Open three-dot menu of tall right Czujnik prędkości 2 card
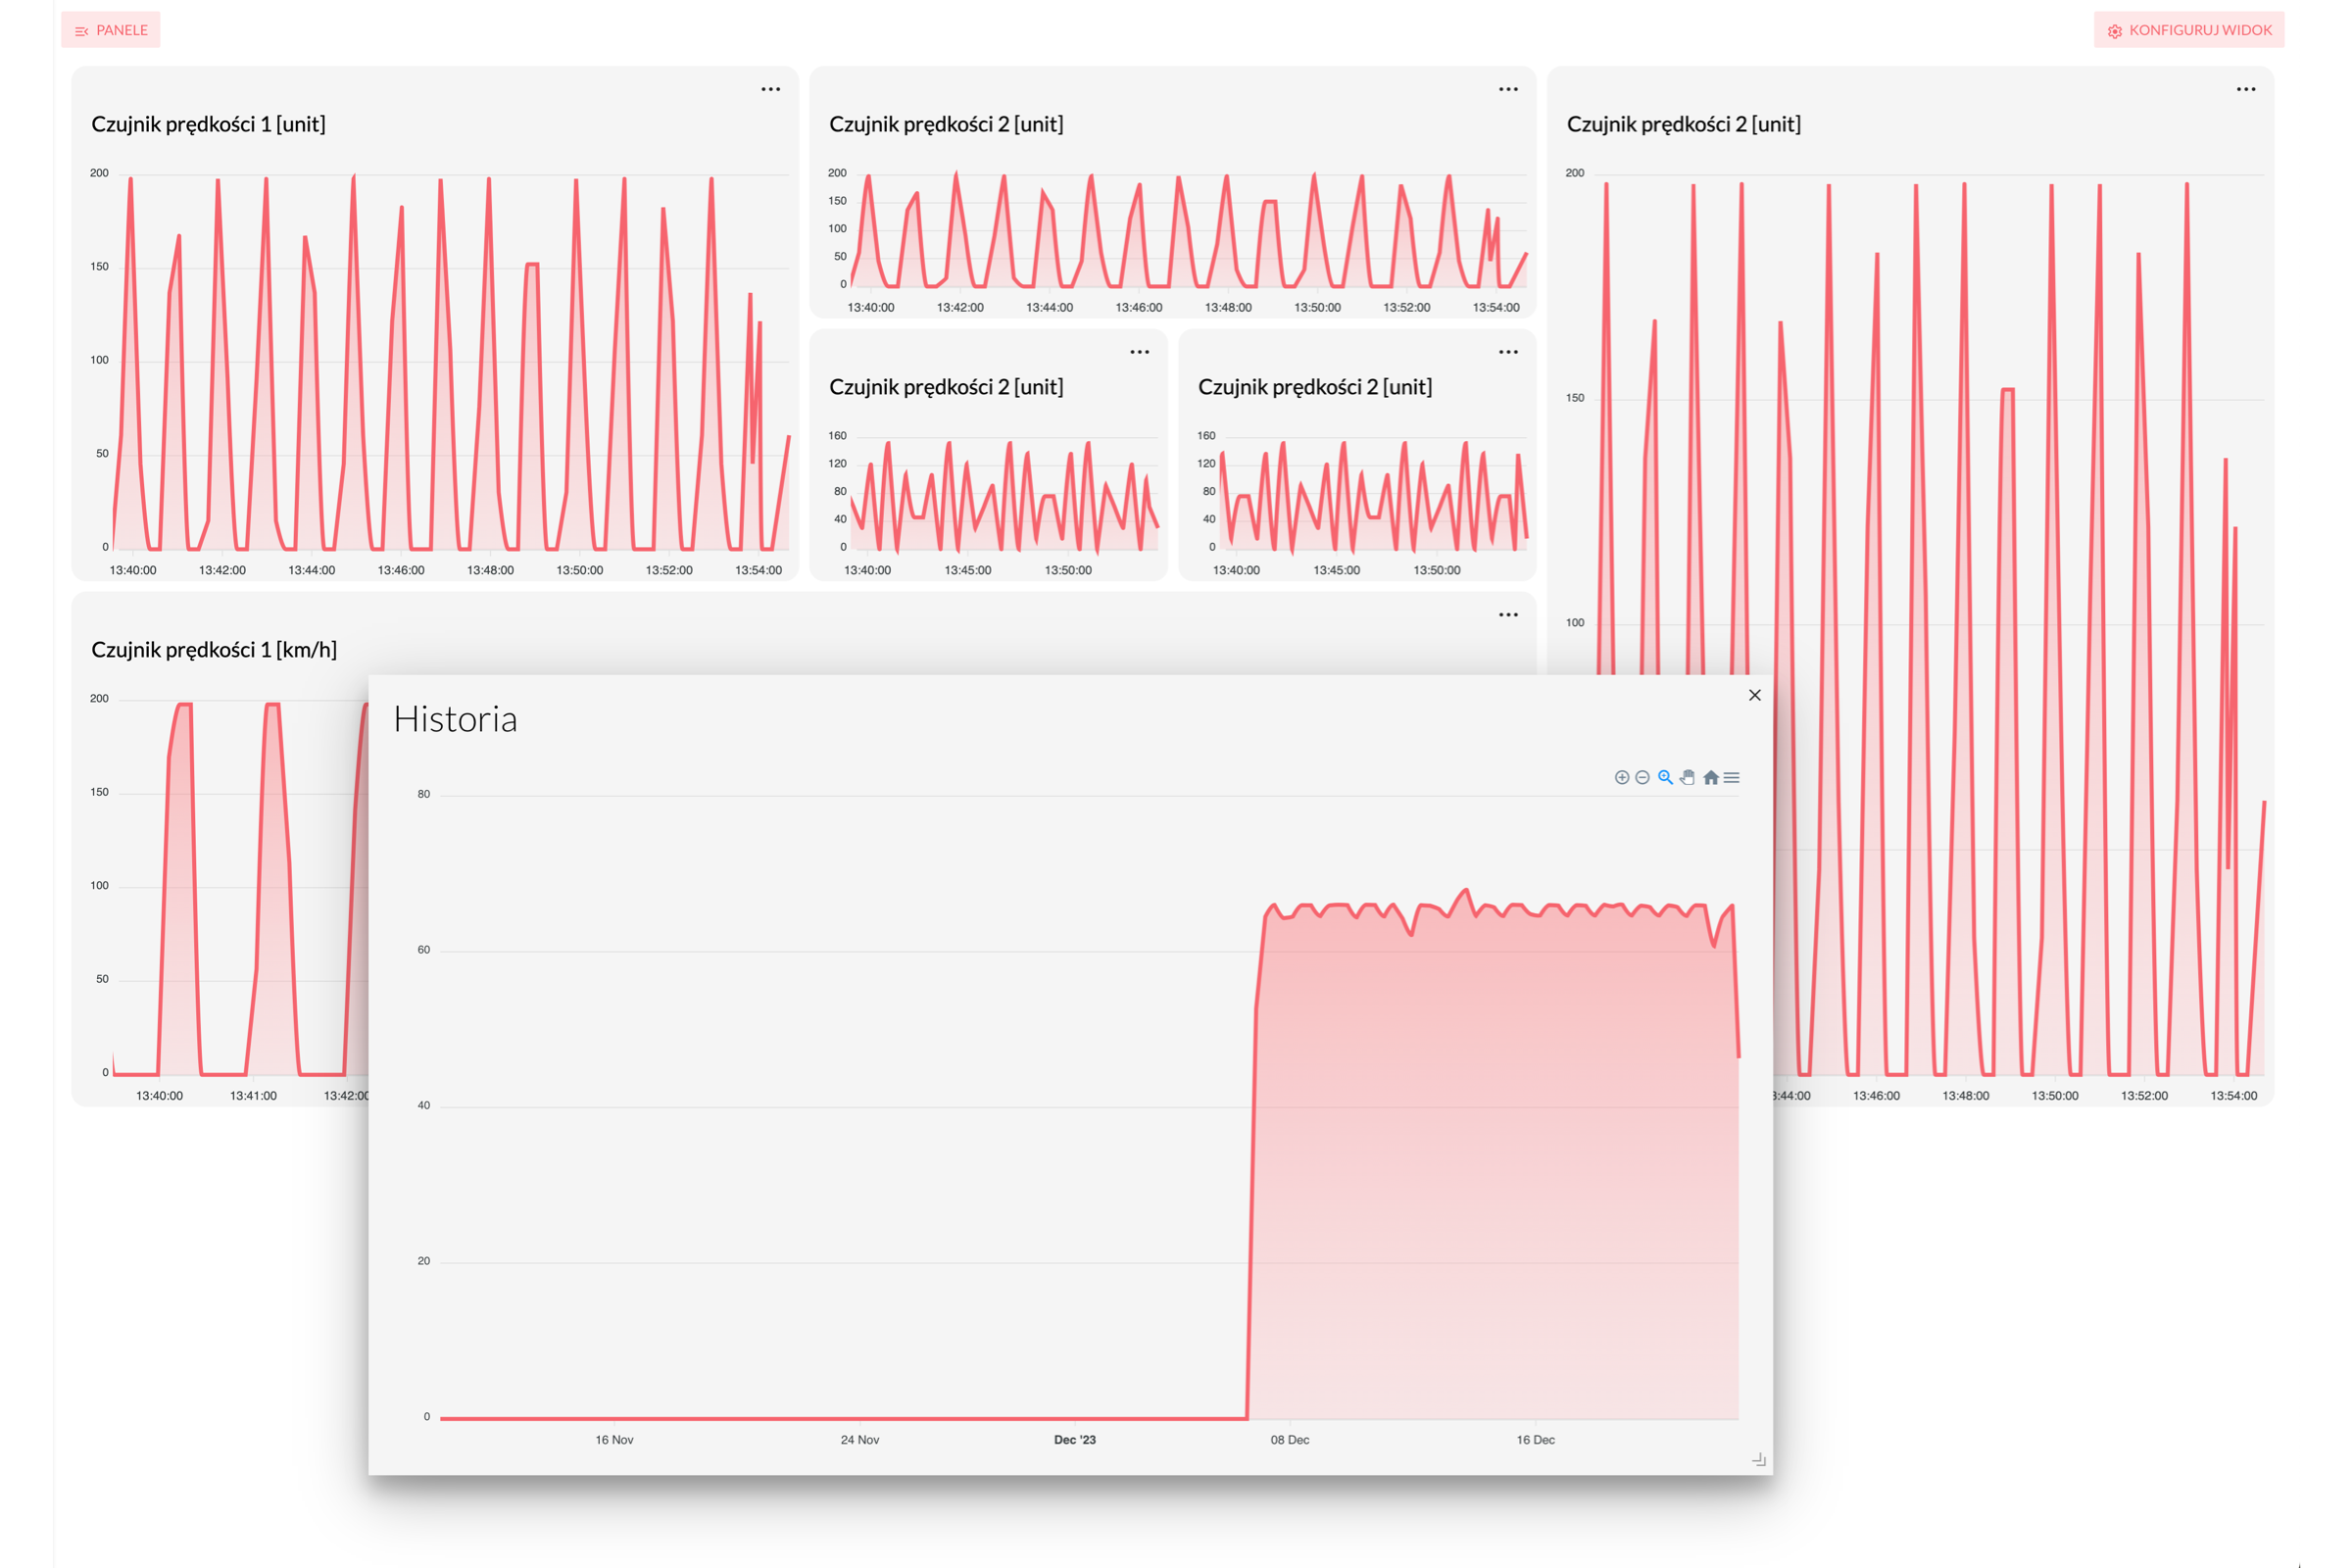Image resolution: width=2352 pixels, height=1568 pixels. (2245, 89)
